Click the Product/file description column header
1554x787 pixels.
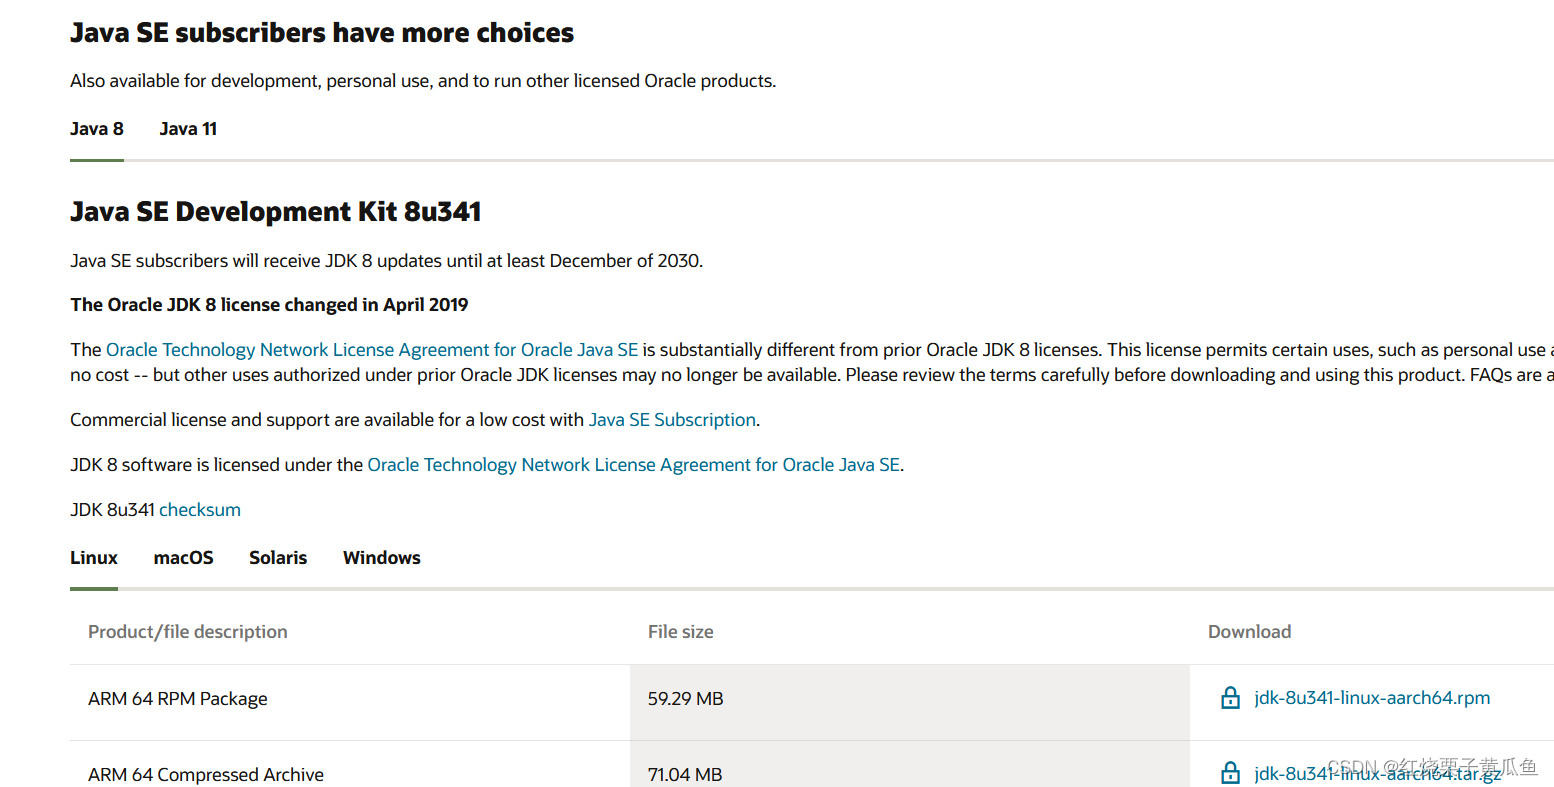[188, 632]
